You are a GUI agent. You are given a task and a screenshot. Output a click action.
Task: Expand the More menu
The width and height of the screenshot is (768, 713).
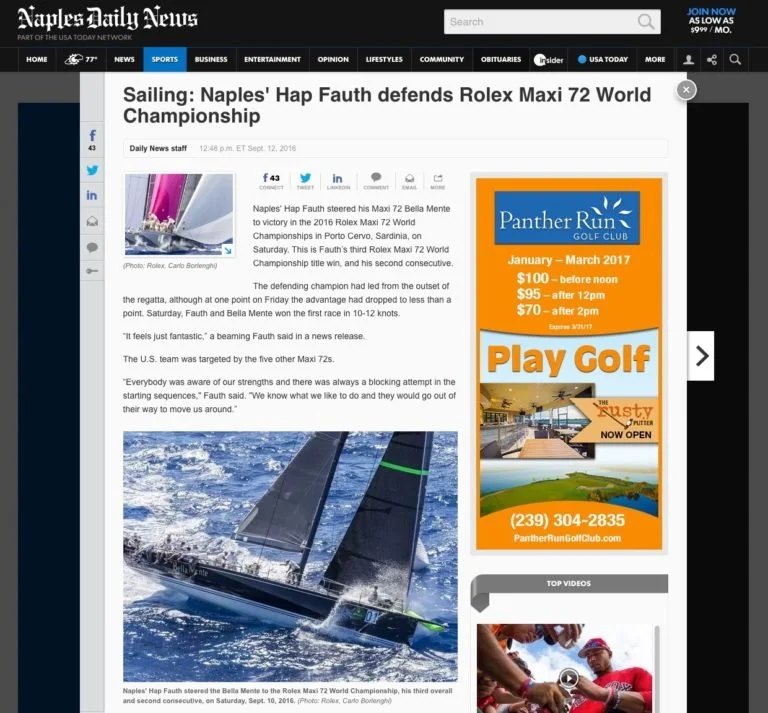655,59
